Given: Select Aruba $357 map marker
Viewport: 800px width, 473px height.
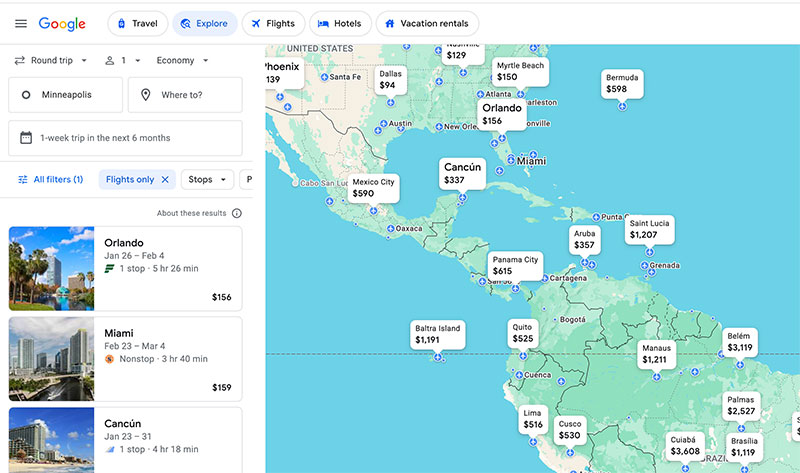Looking at the screenshot, I should 584,239.
